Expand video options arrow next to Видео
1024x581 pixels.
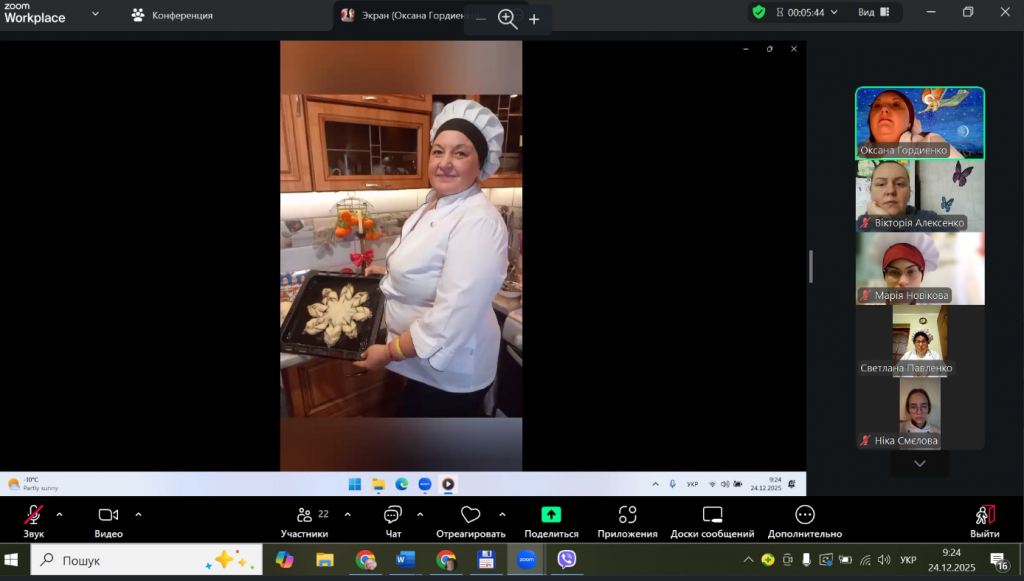[x=138, y=515]
